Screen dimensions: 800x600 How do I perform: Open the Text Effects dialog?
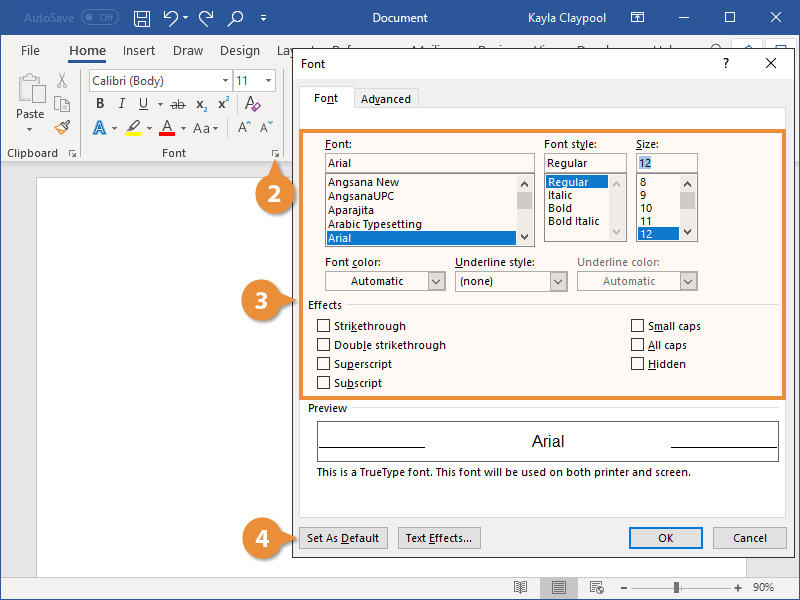(439, 537)
